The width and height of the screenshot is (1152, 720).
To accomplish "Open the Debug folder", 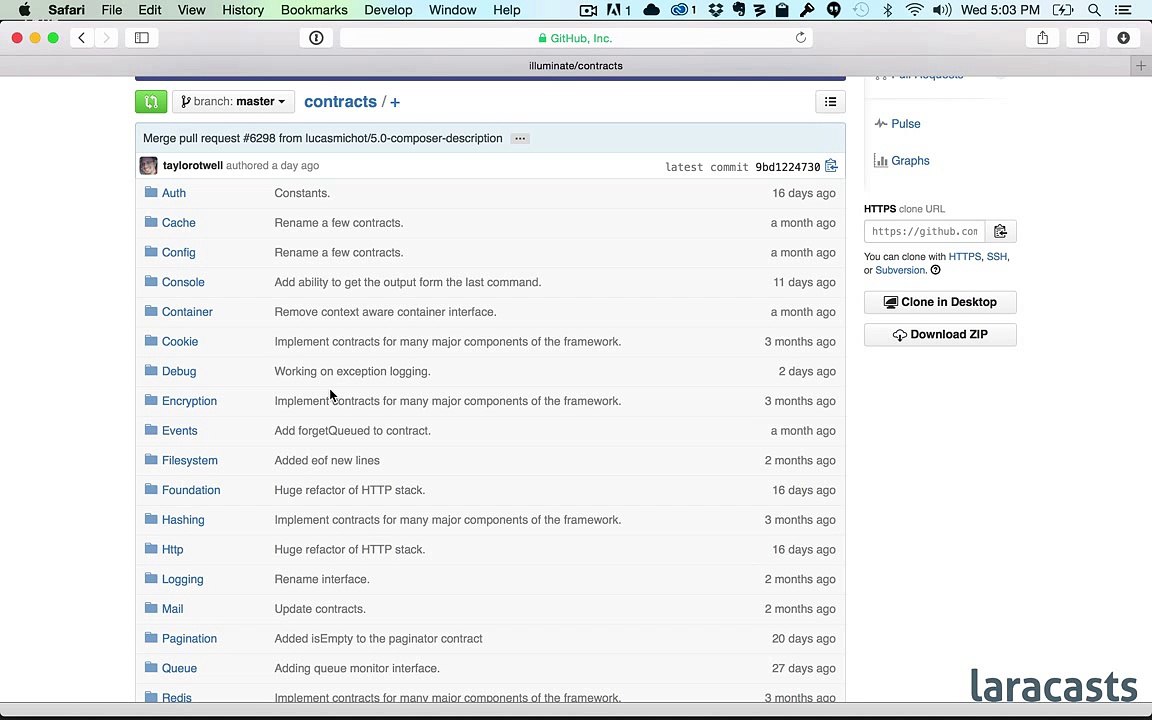I will pos(179,371).
